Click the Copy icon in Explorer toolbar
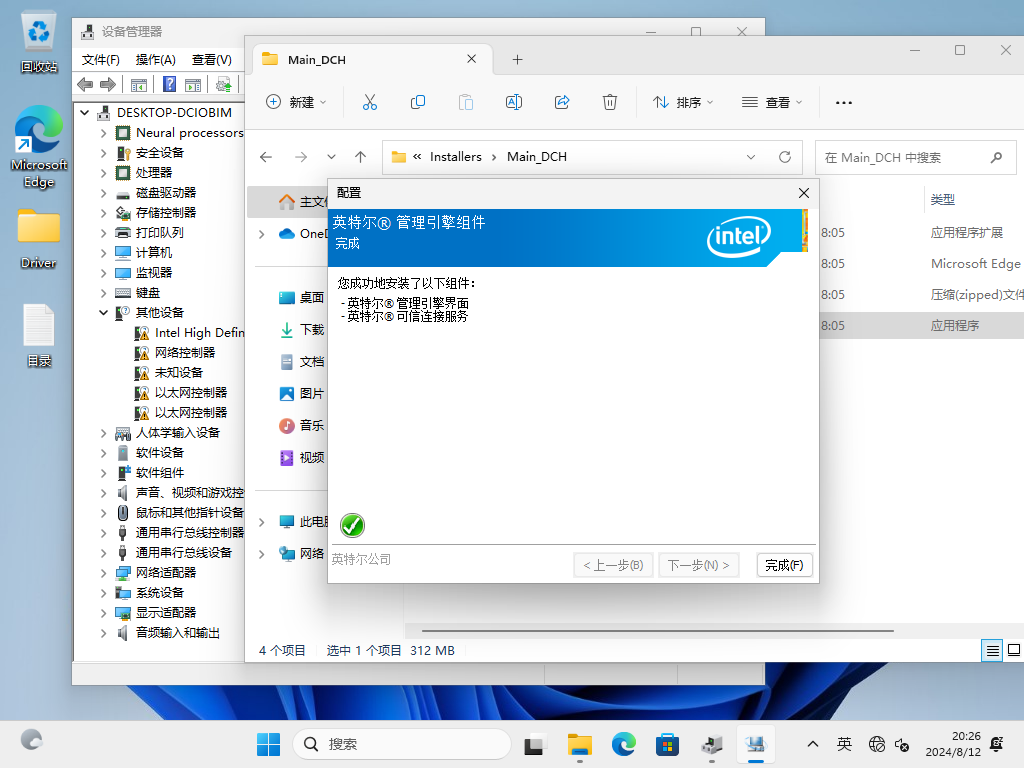 (418, 102)
